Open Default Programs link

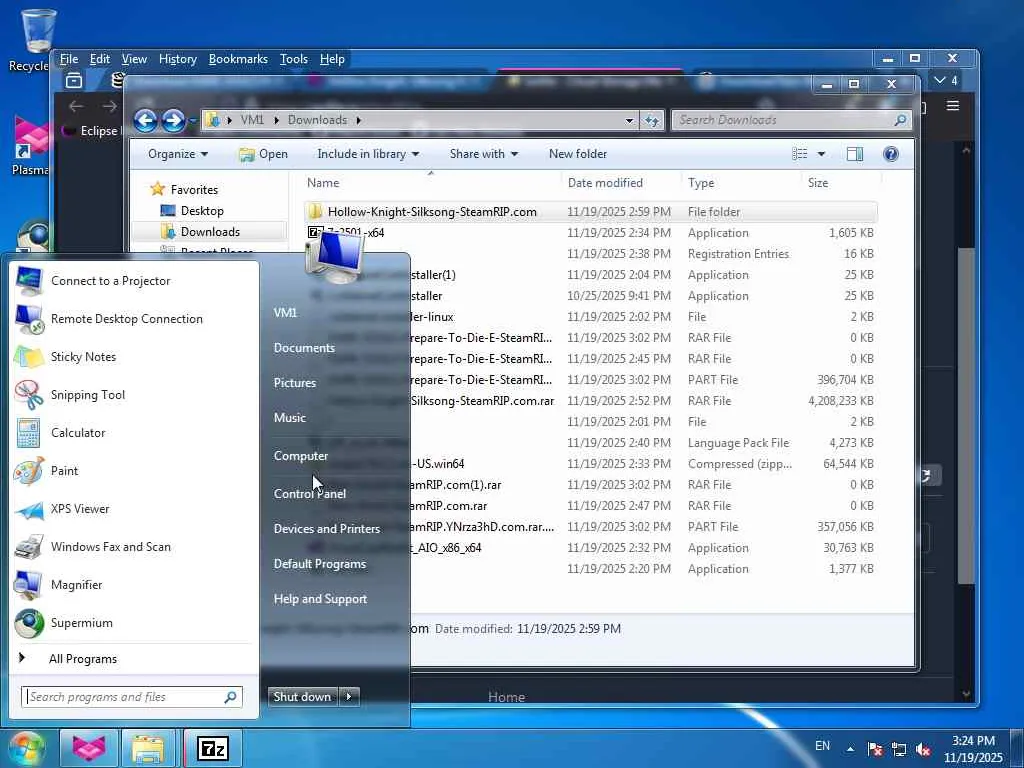pyautogui.click(x=319, y=564)
